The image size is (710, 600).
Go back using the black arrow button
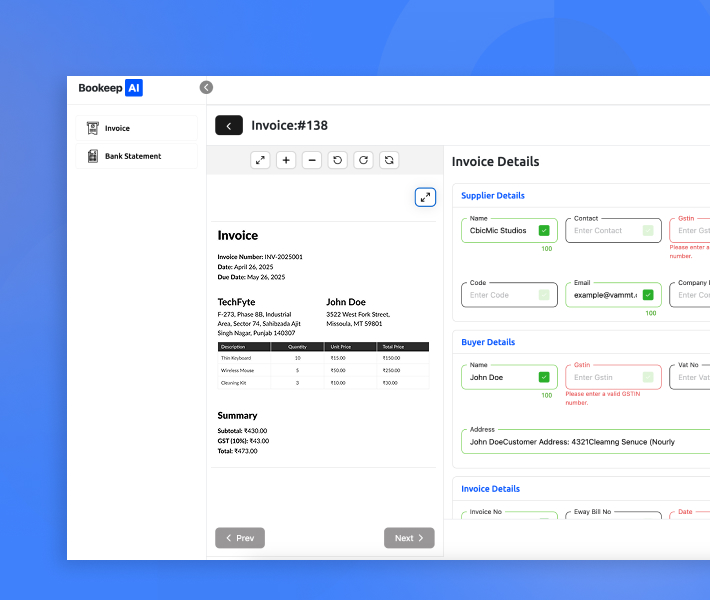click(x=229, y=125)
